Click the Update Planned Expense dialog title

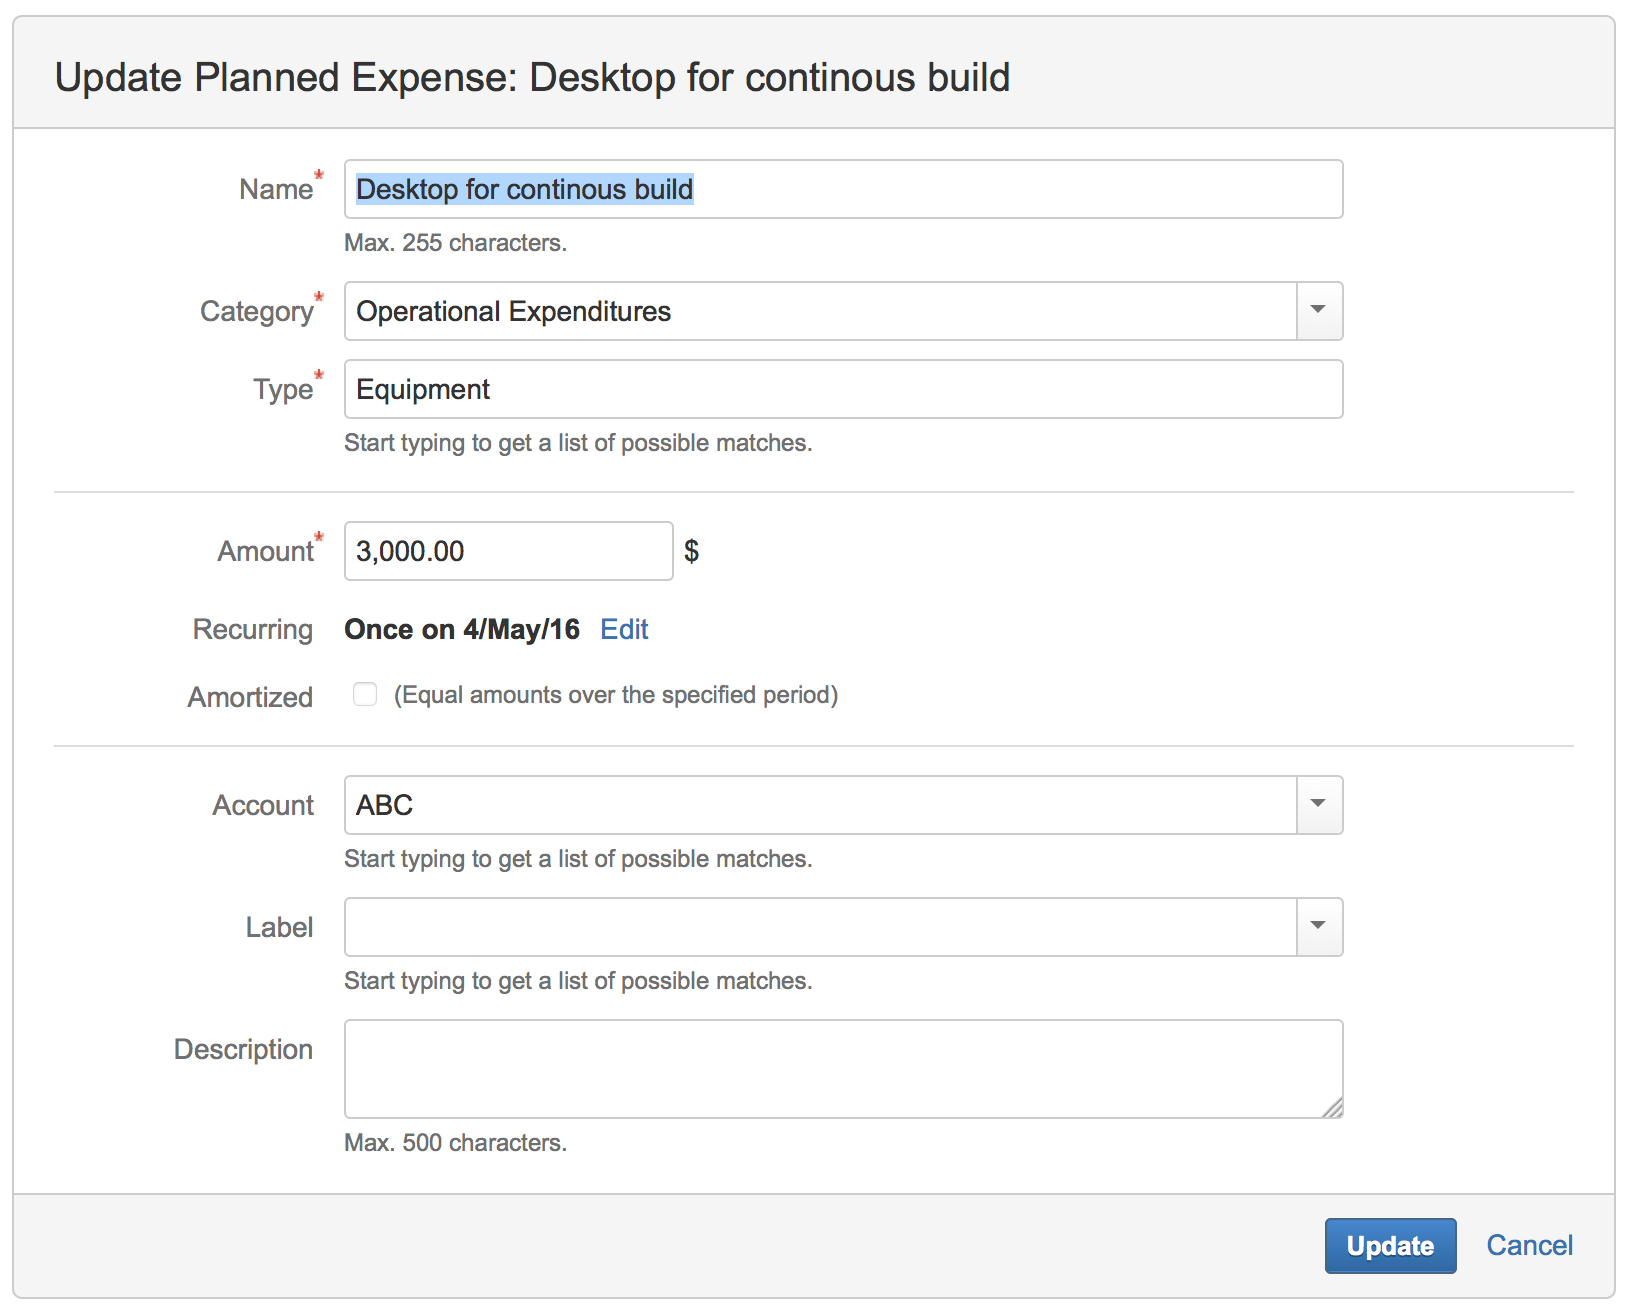(x=532, y=78)
